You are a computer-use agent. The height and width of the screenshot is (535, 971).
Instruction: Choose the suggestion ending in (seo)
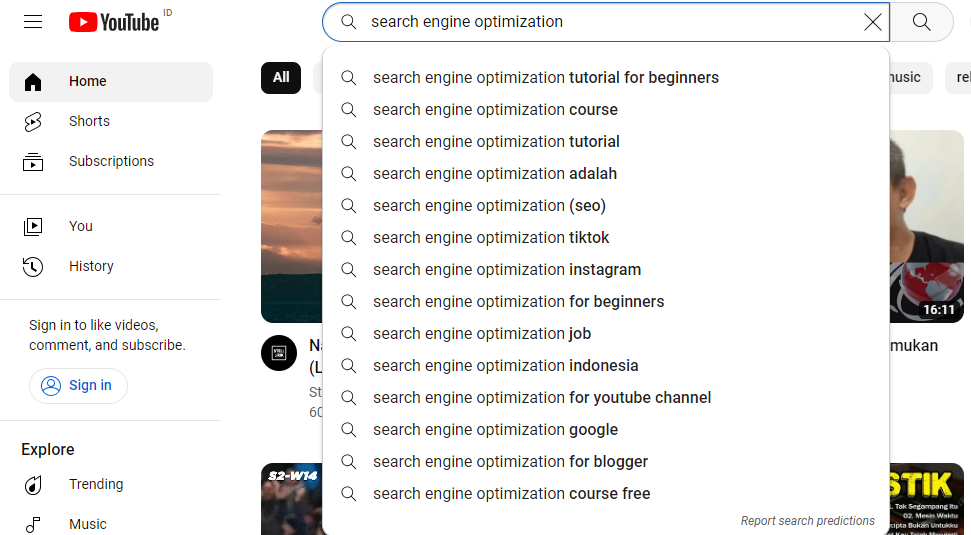606,206
